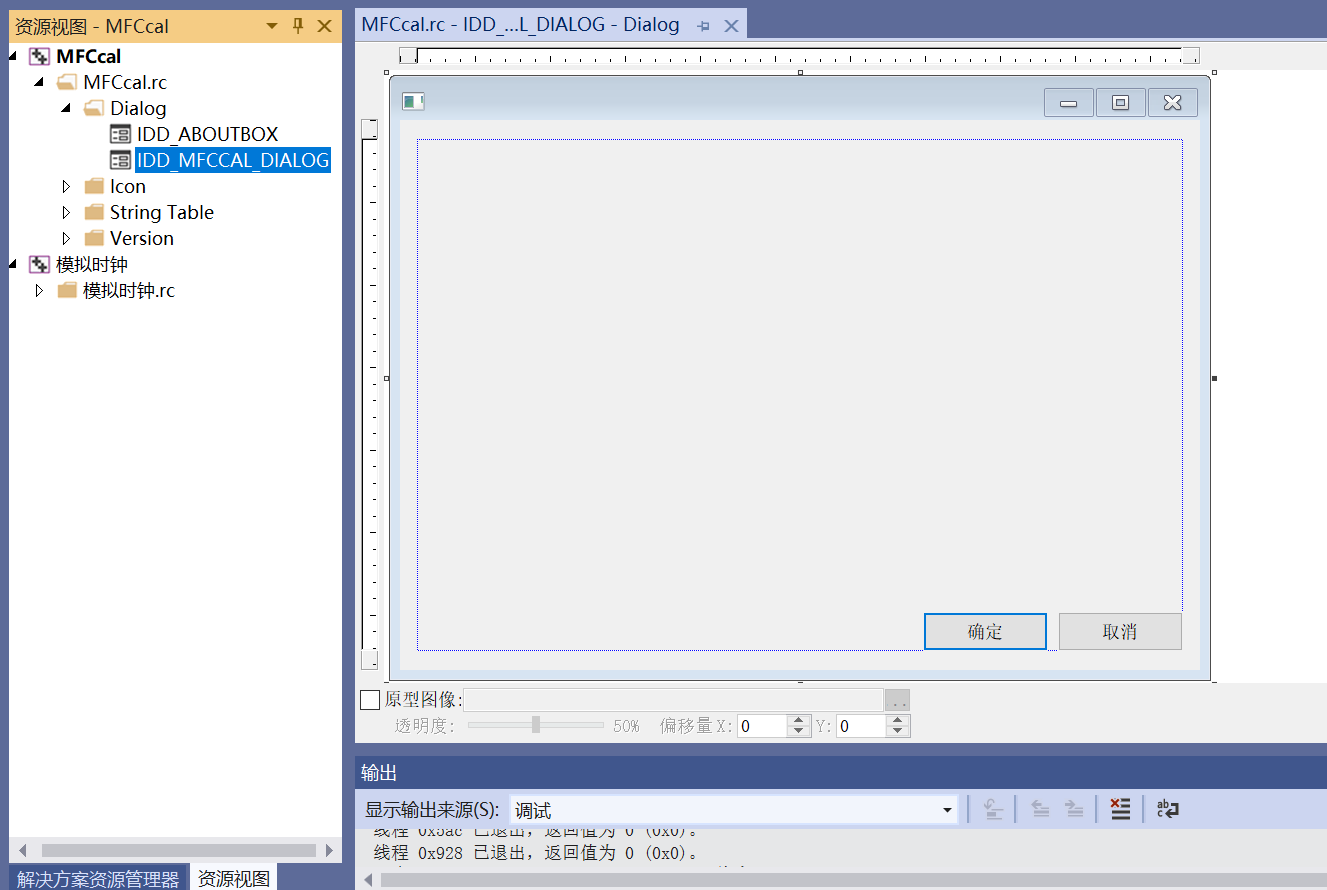Close the MFCcal.rc document tab
The height and width of the screenshot is (890, 1327).
(x=731, y=26)
